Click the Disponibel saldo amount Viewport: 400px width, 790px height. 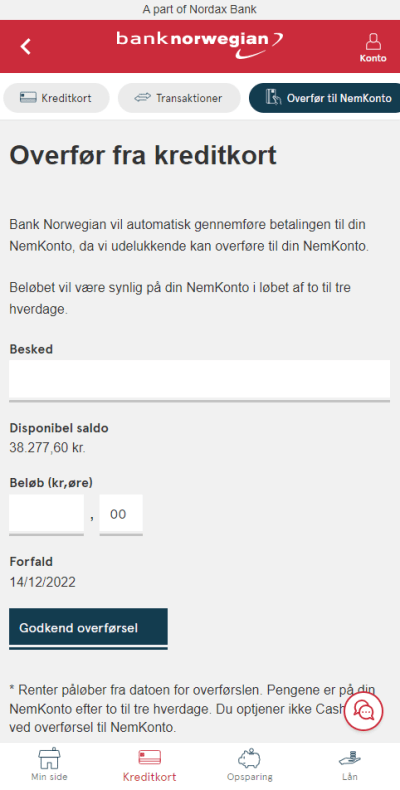[x=47, y=447]
